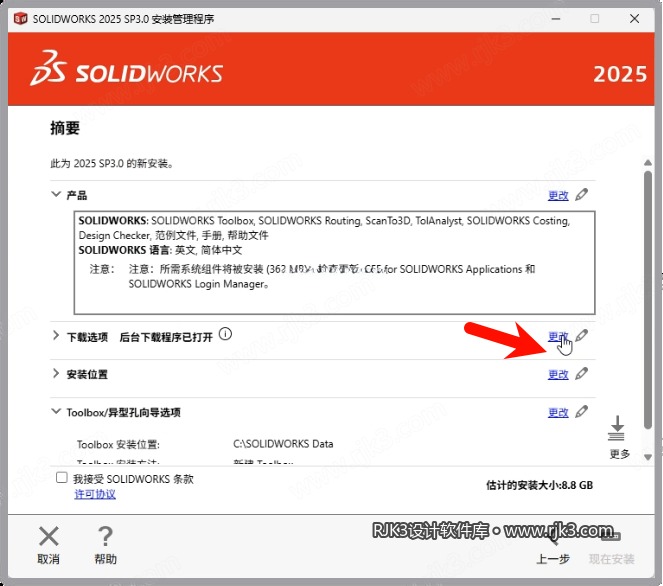Click the vertical scrollbar thumb

pos(648,300)
